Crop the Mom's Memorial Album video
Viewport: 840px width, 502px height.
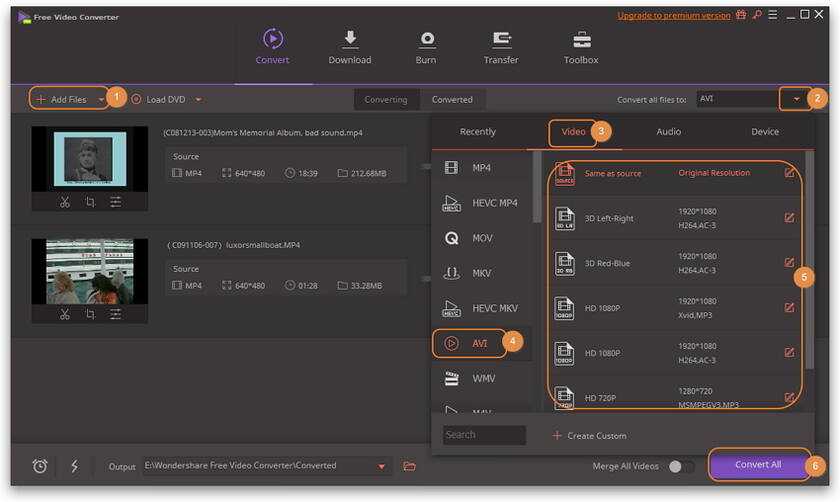(90, 202)
